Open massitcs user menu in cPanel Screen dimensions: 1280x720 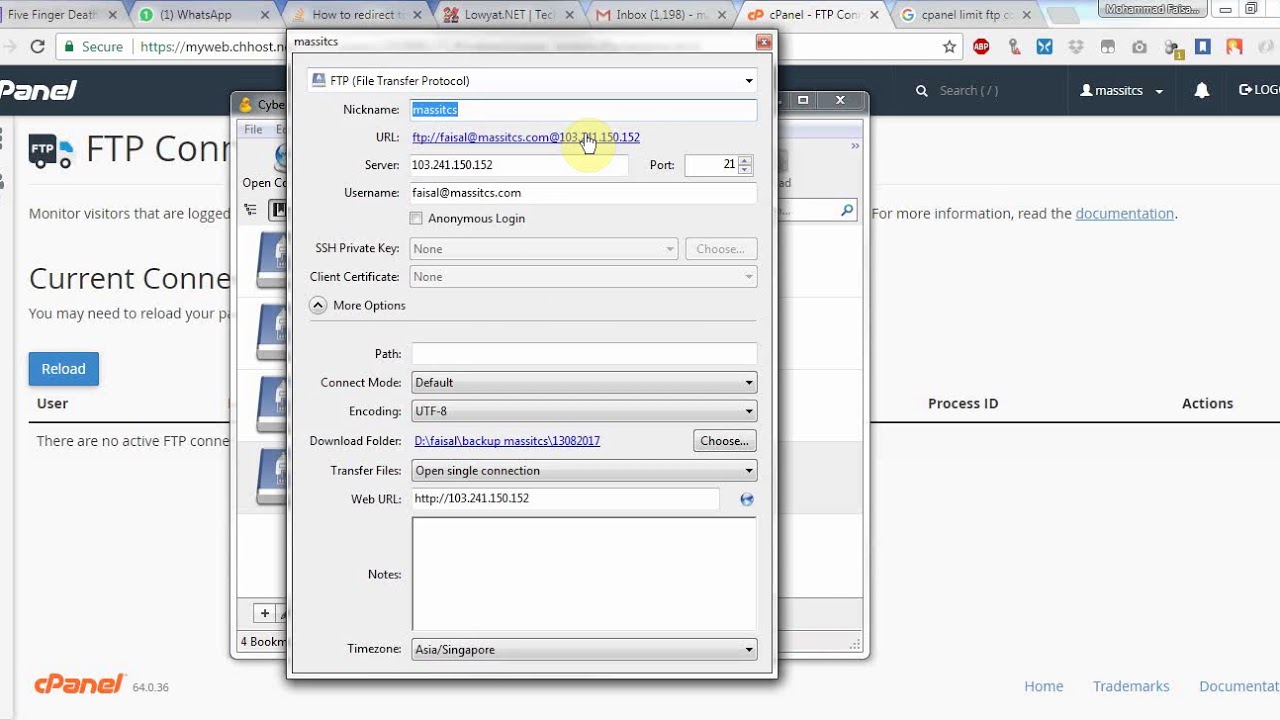click(1122, 90)
